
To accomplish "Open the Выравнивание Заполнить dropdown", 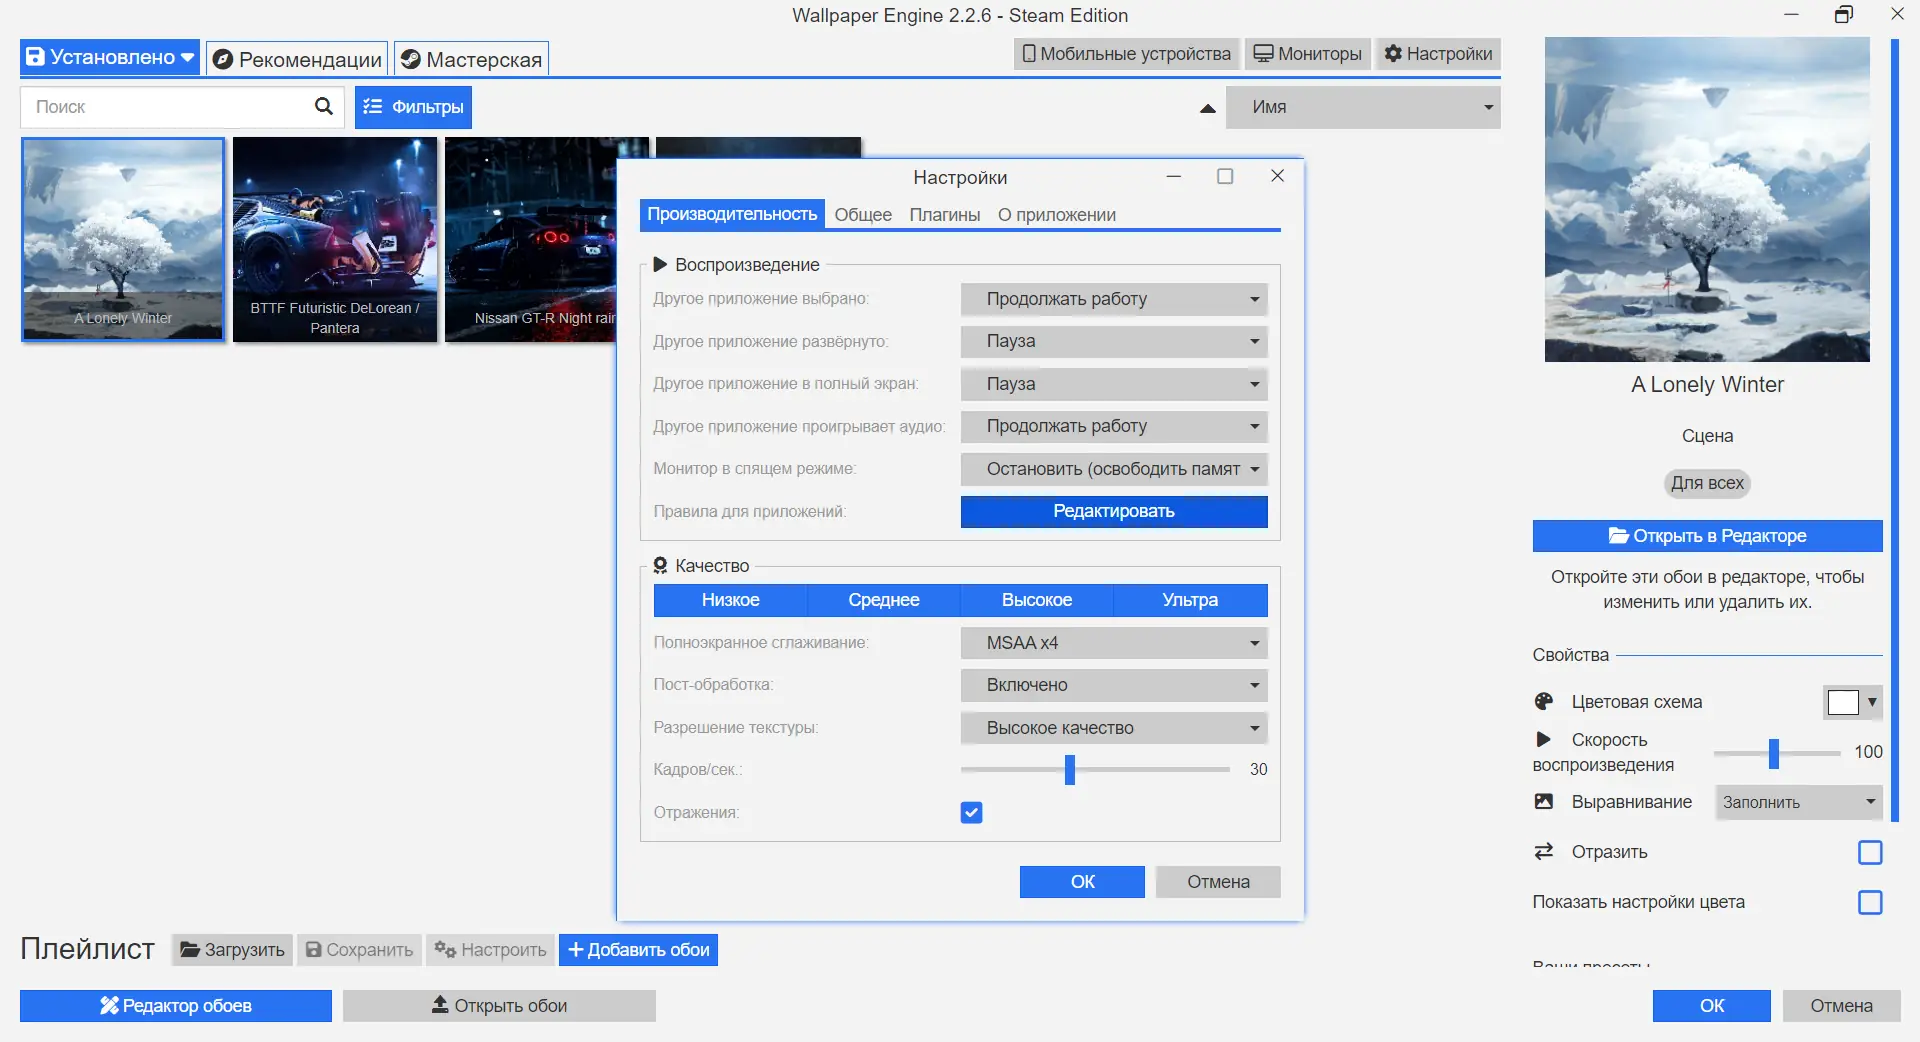I will click(x=1799, y=802).
